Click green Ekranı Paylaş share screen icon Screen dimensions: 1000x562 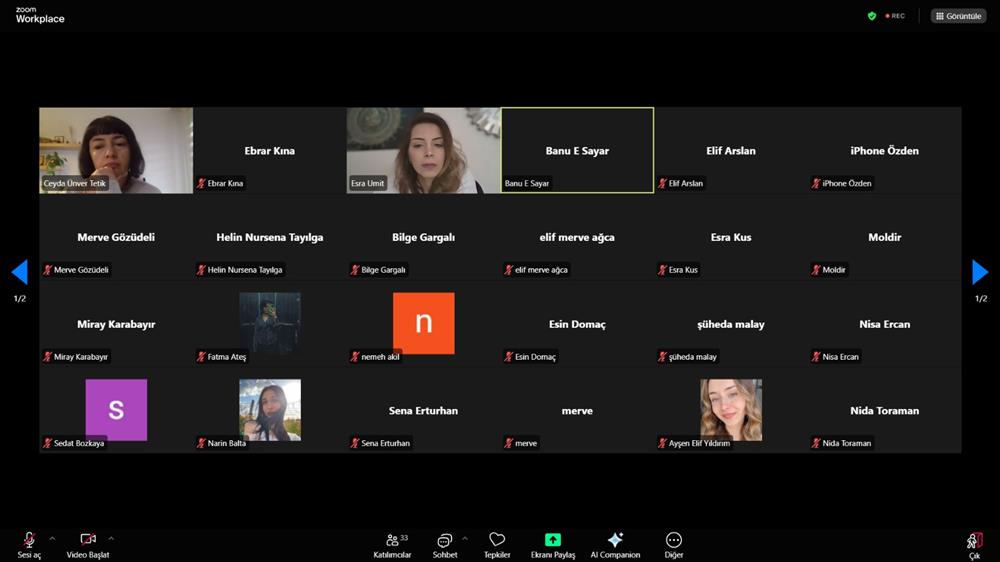click(552, 540)
